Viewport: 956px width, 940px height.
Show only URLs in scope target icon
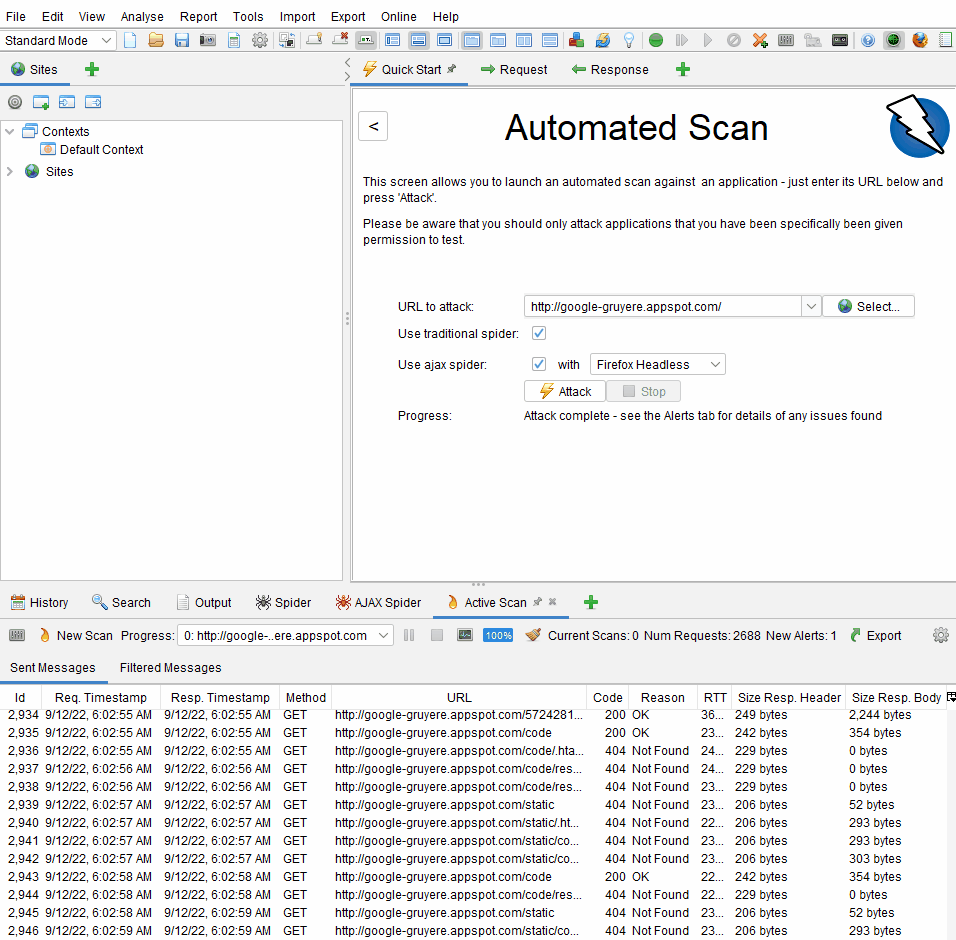pos(15,102)
